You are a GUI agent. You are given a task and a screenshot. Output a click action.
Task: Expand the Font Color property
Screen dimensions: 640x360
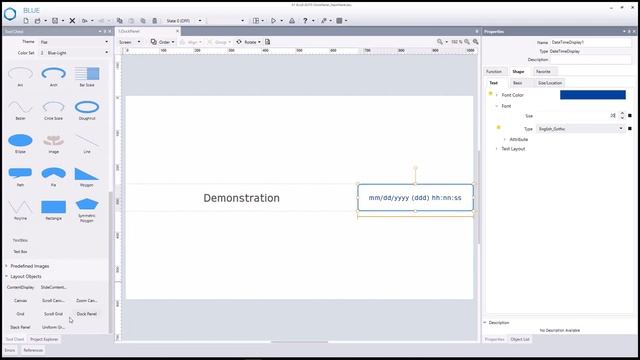(497, 95)
